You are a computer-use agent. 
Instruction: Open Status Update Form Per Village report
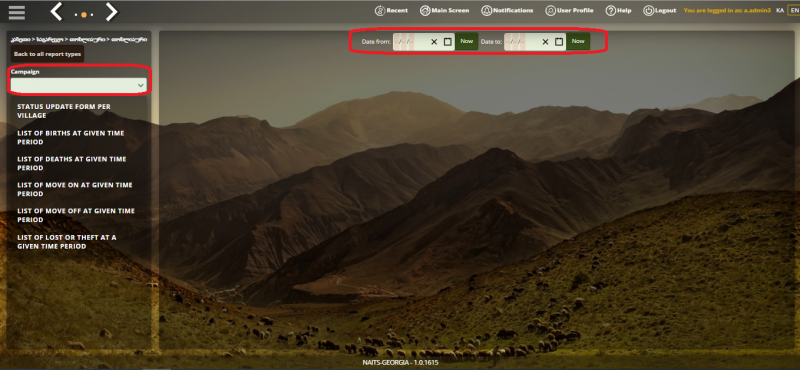(64, 111)
